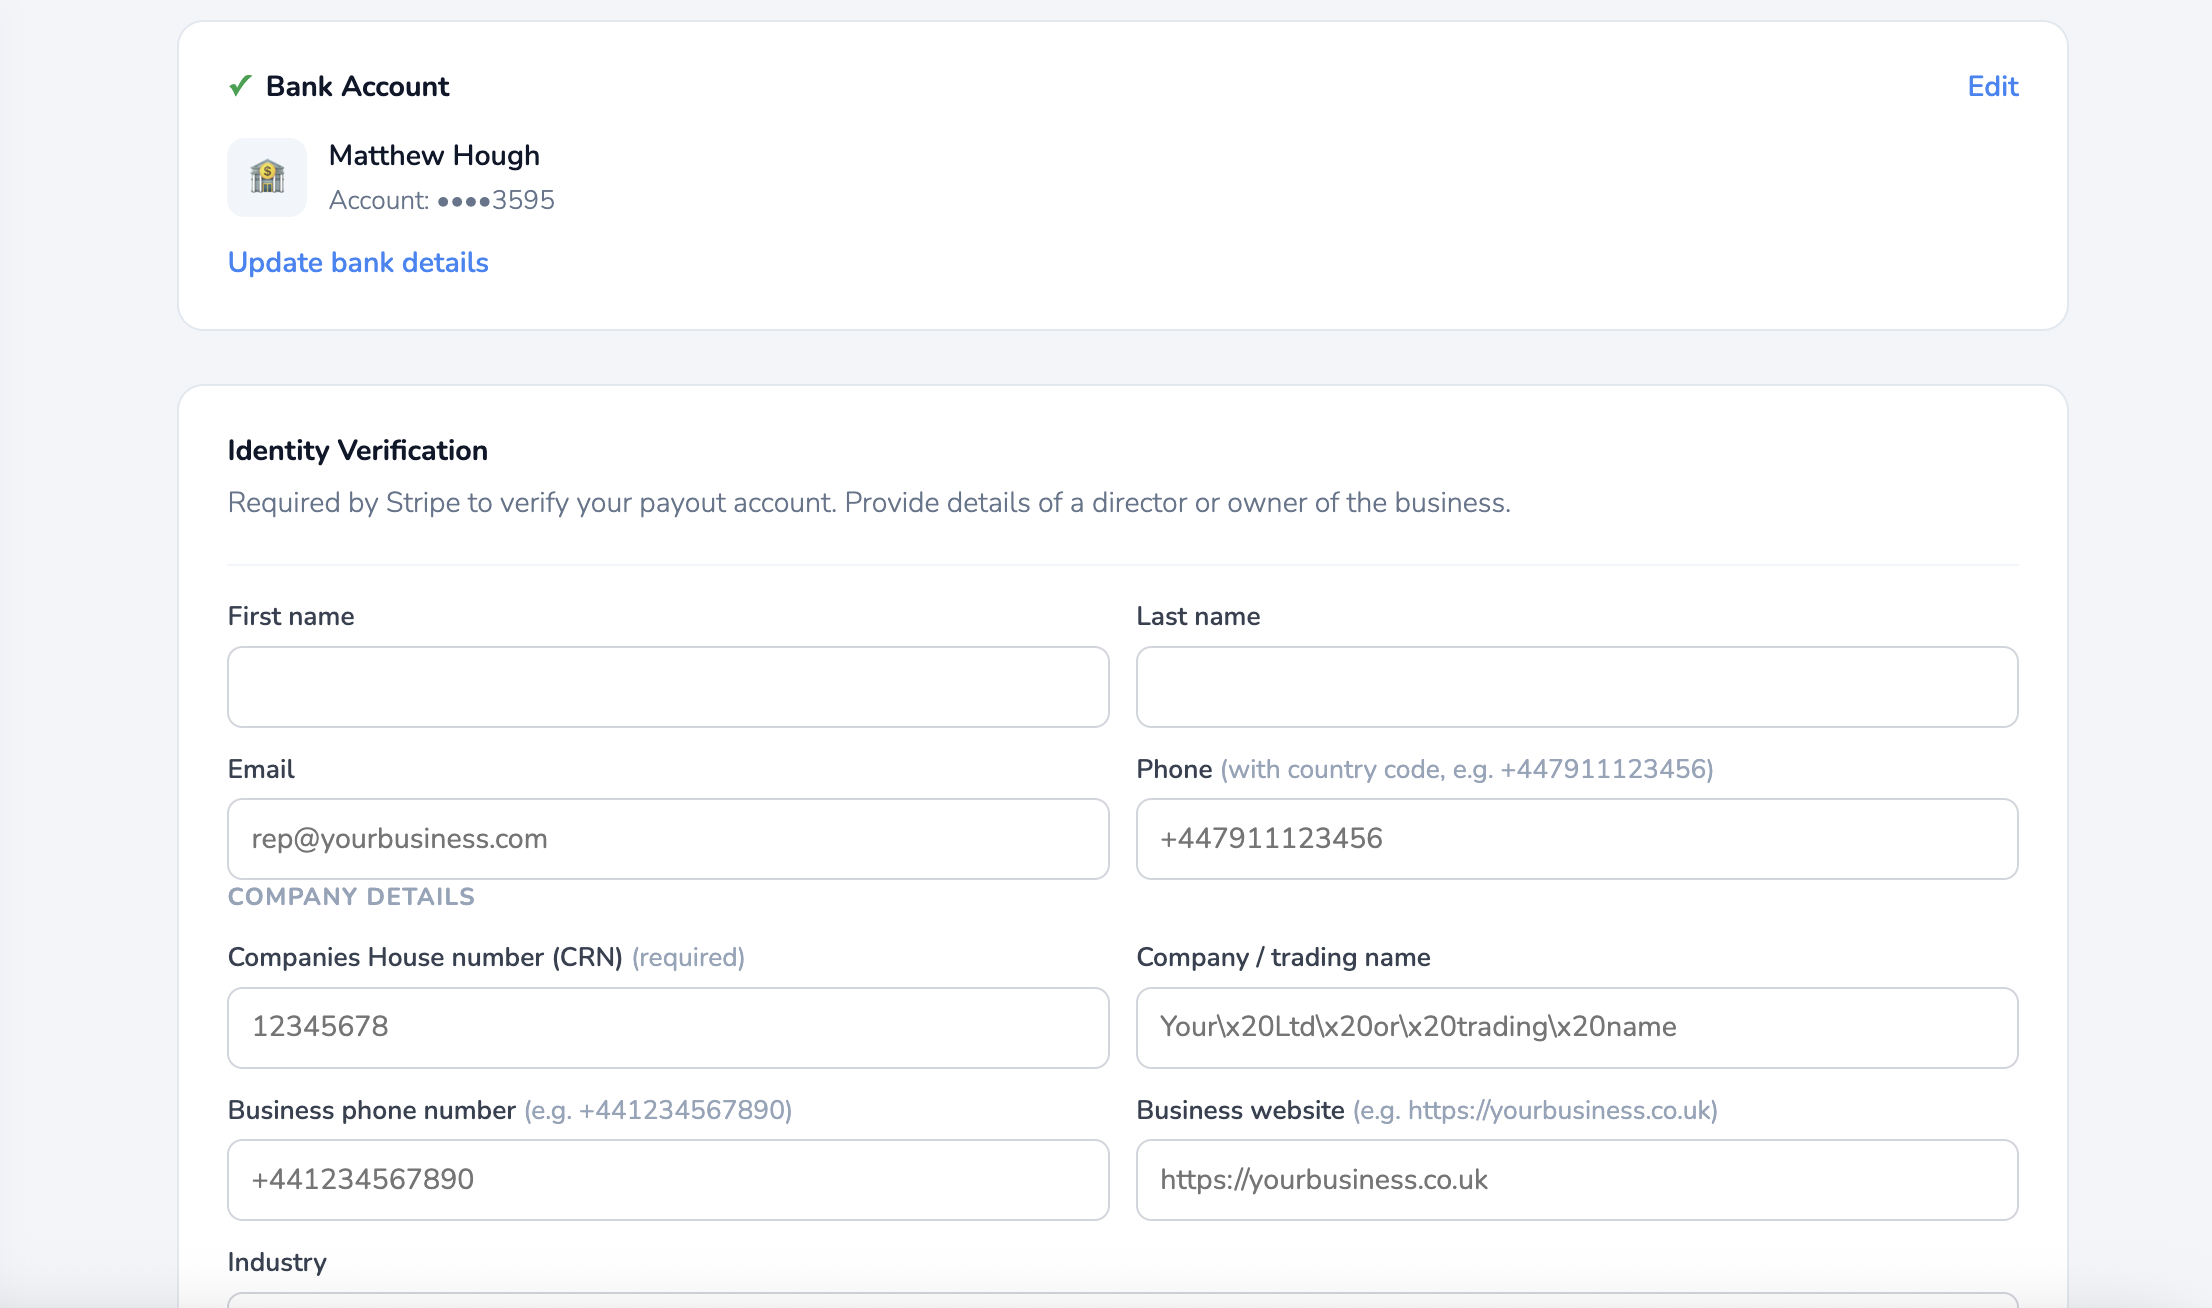This screenshot has height=1308, width=2212.
Task: Click the bank building icon
Action: pos(267,178)
